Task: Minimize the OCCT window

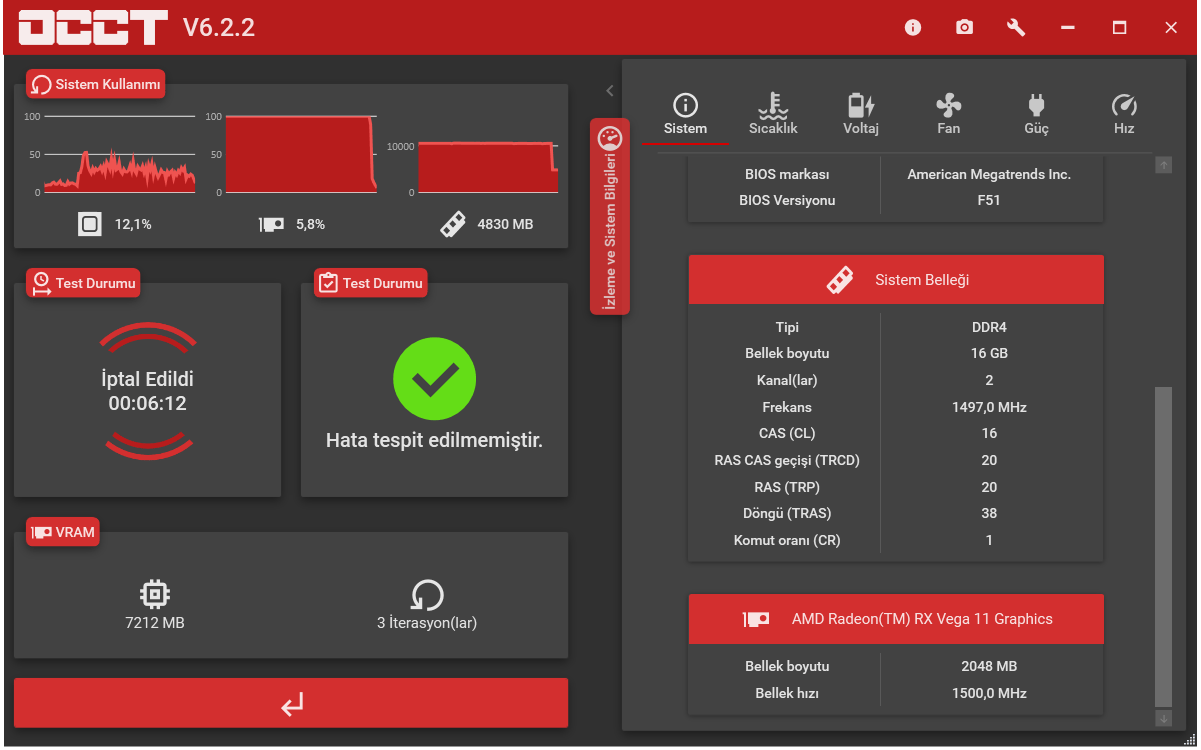Action: pyautogui.click(x=1067, y=28)
